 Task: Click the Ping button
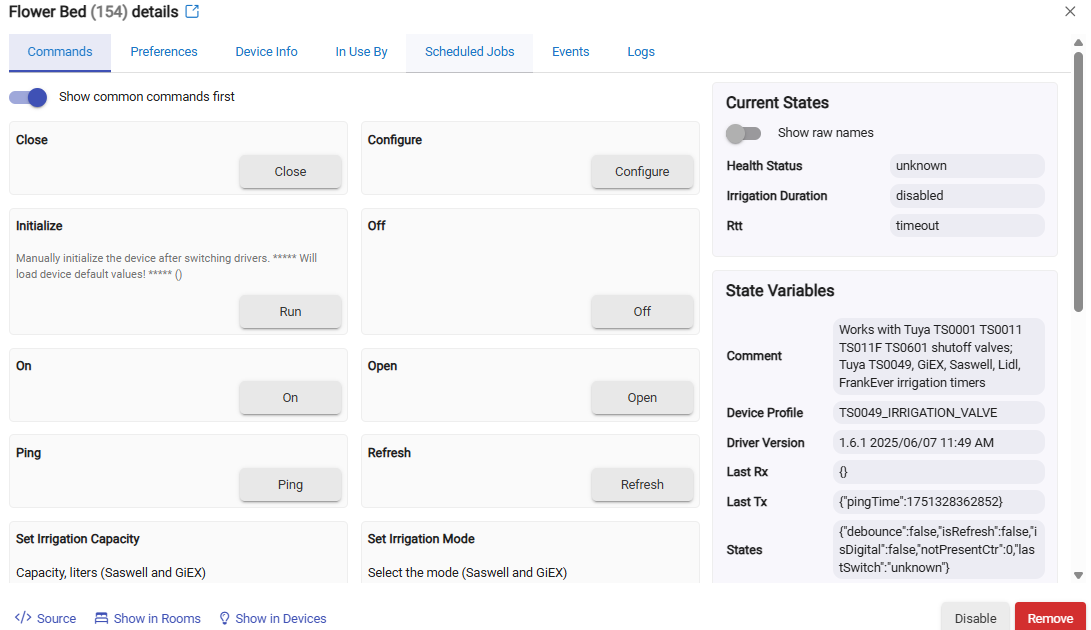[x=290, y=484]
